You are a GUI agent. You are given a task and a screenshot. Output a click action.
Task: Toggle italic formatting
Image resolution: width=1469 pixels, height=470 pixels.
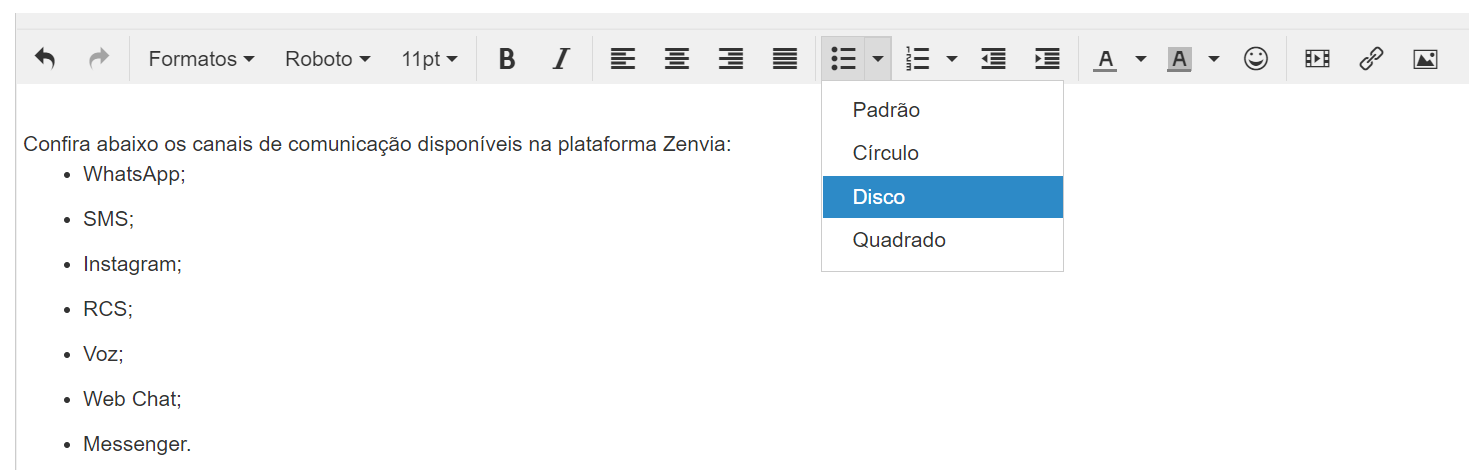[561, 59]
